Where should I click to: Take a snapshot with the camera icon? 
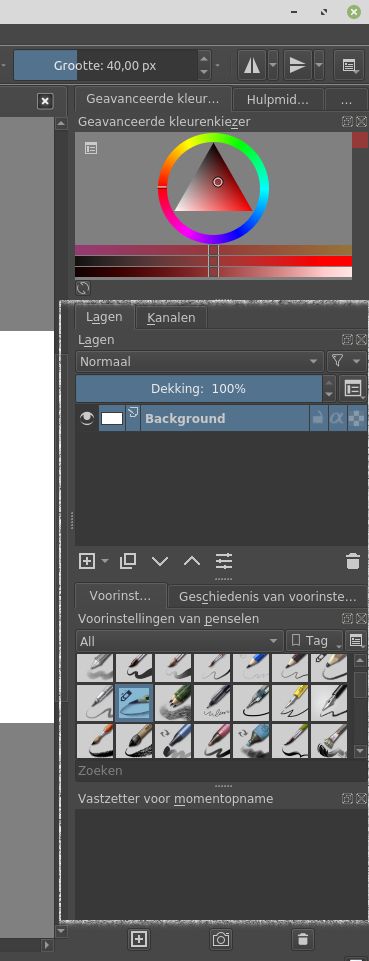221,939
